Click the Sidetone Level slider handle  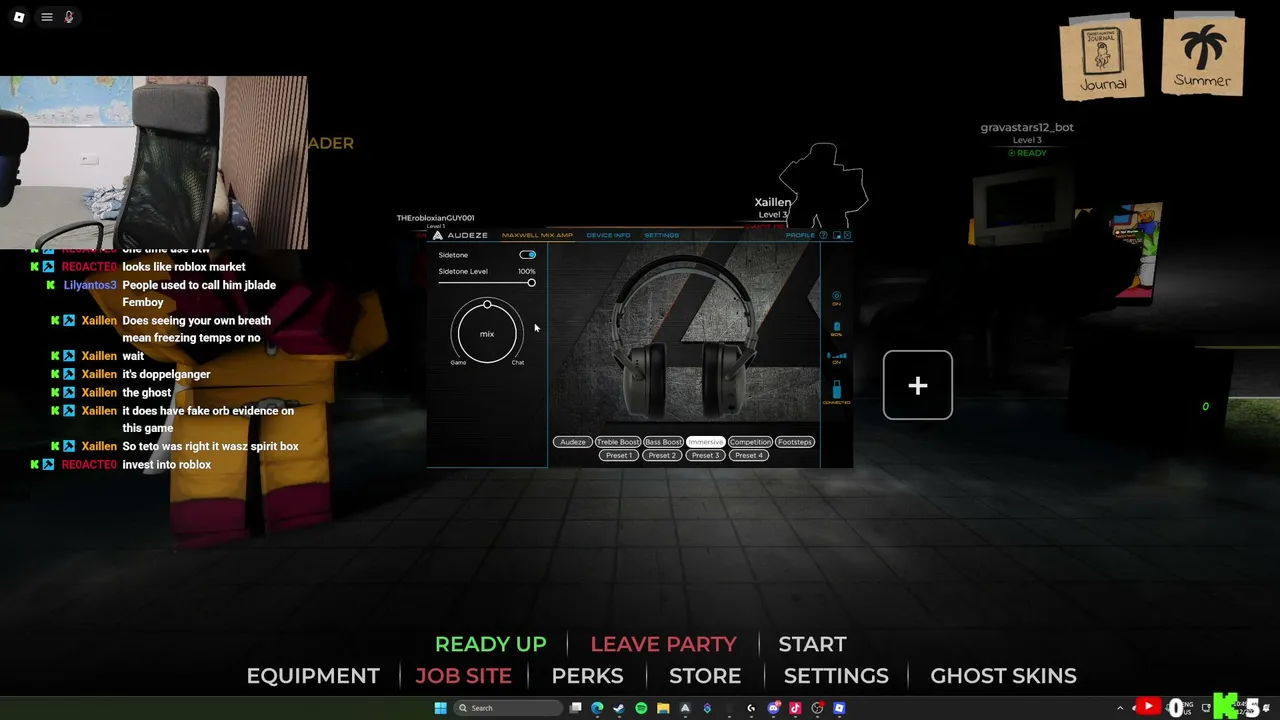click(531, 283)
